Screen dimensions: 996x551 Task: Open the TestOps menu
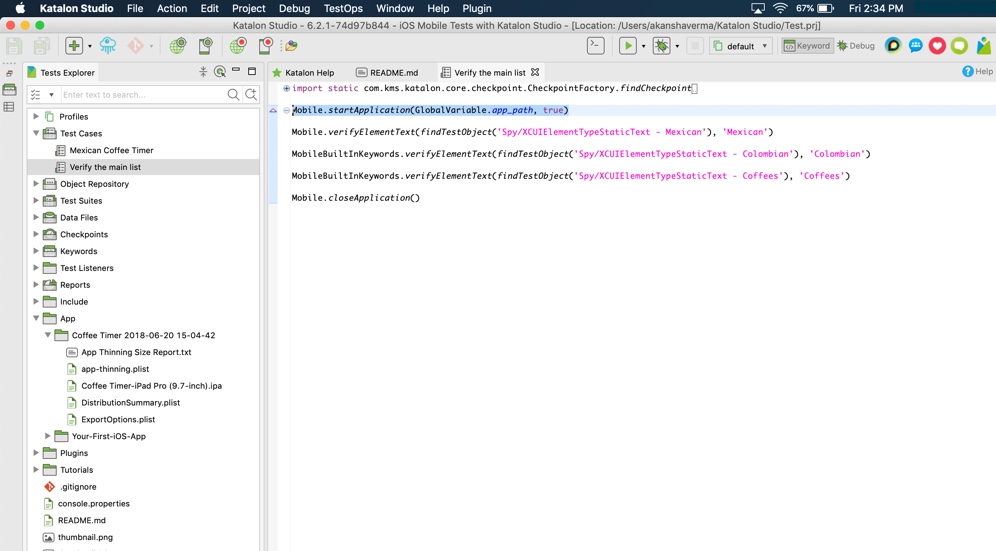pos(342,8)
